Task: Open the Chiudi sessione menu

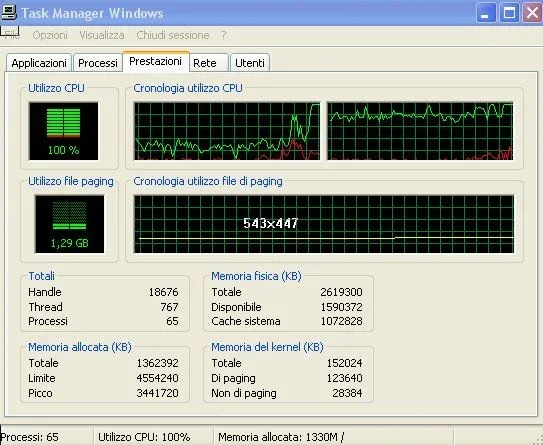Action: 173,35
